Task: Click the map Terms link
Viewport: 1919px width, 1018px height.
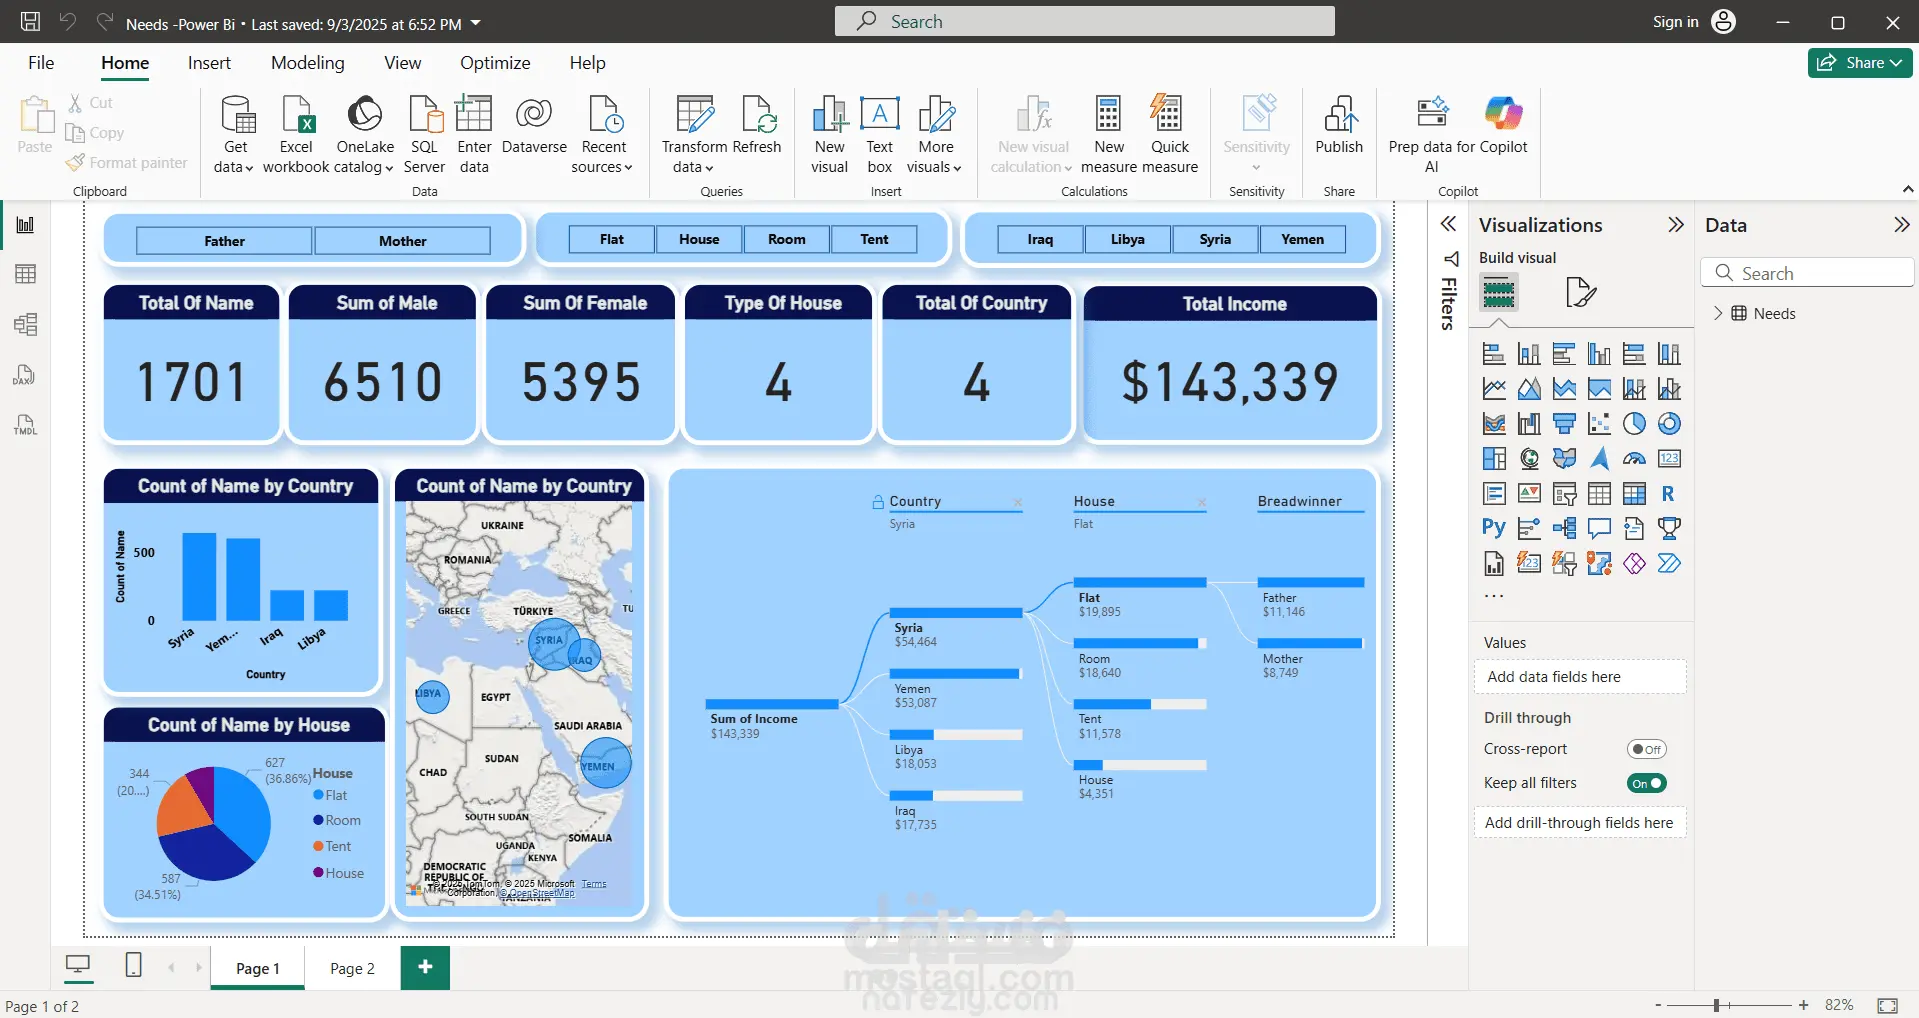Action: tap(594, 884)
